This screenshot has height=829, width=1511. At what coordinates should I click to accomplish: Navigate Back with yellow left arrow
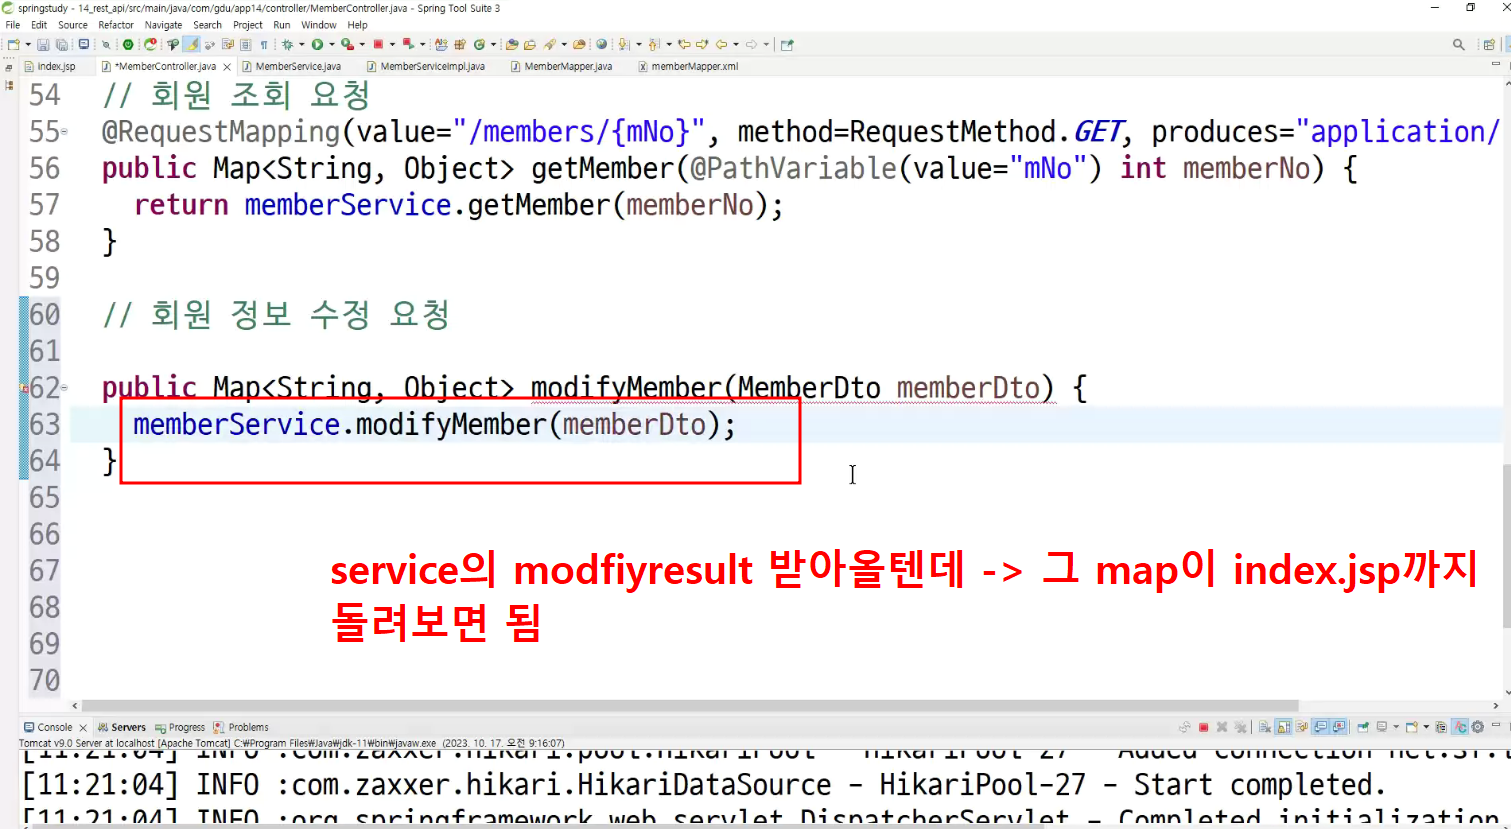click(x=721, y=44)
